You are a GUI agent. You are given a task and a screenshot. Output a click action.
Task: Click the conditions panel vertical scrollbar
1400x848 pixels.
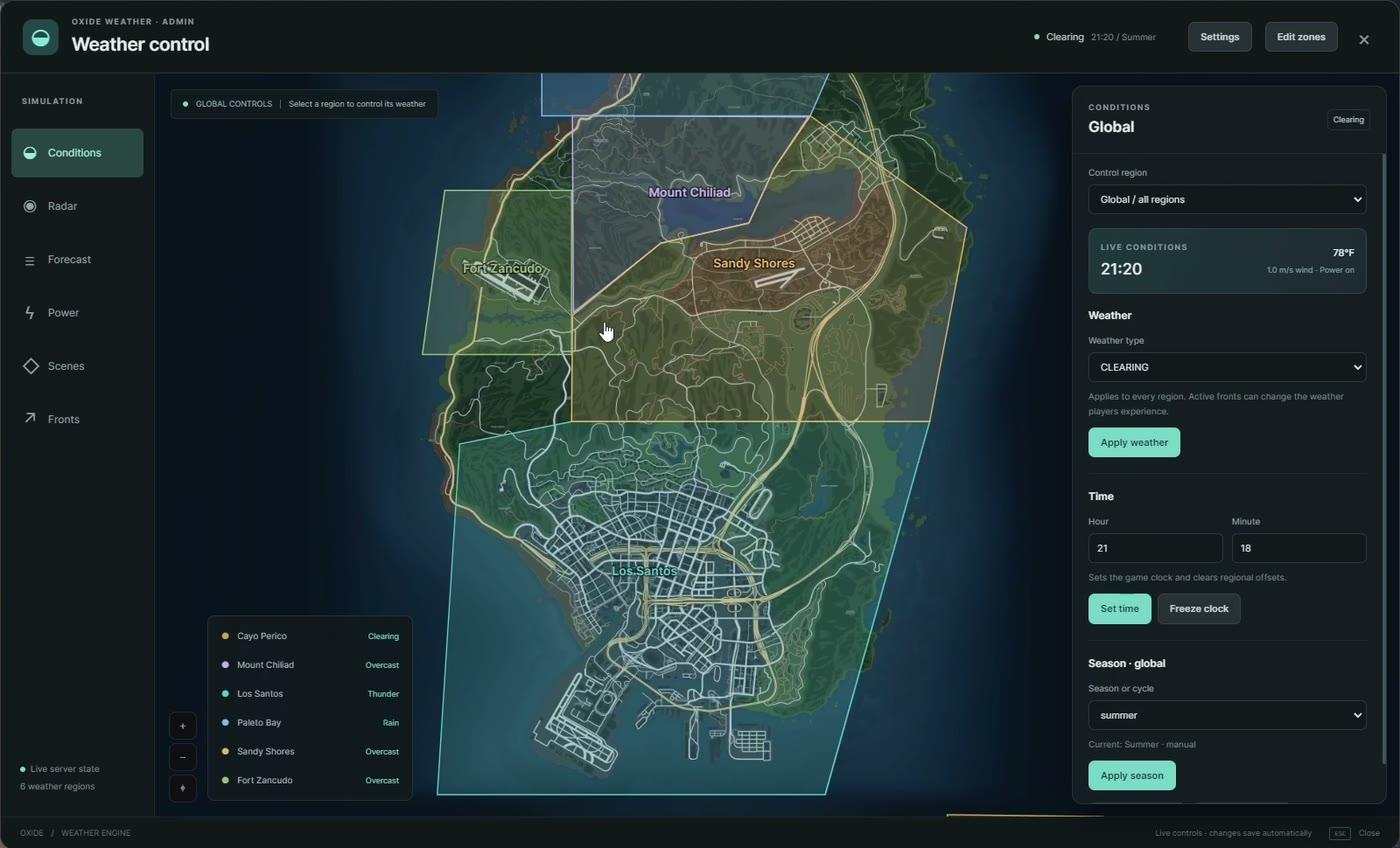1384,460
